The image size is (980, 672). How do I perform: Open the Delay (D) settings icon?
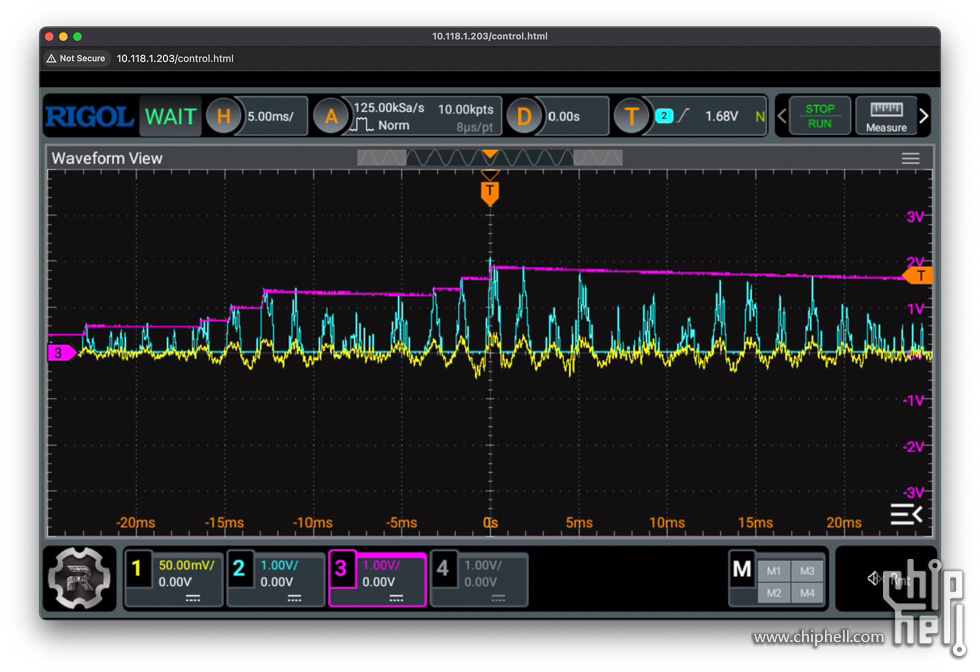[524, 116]
